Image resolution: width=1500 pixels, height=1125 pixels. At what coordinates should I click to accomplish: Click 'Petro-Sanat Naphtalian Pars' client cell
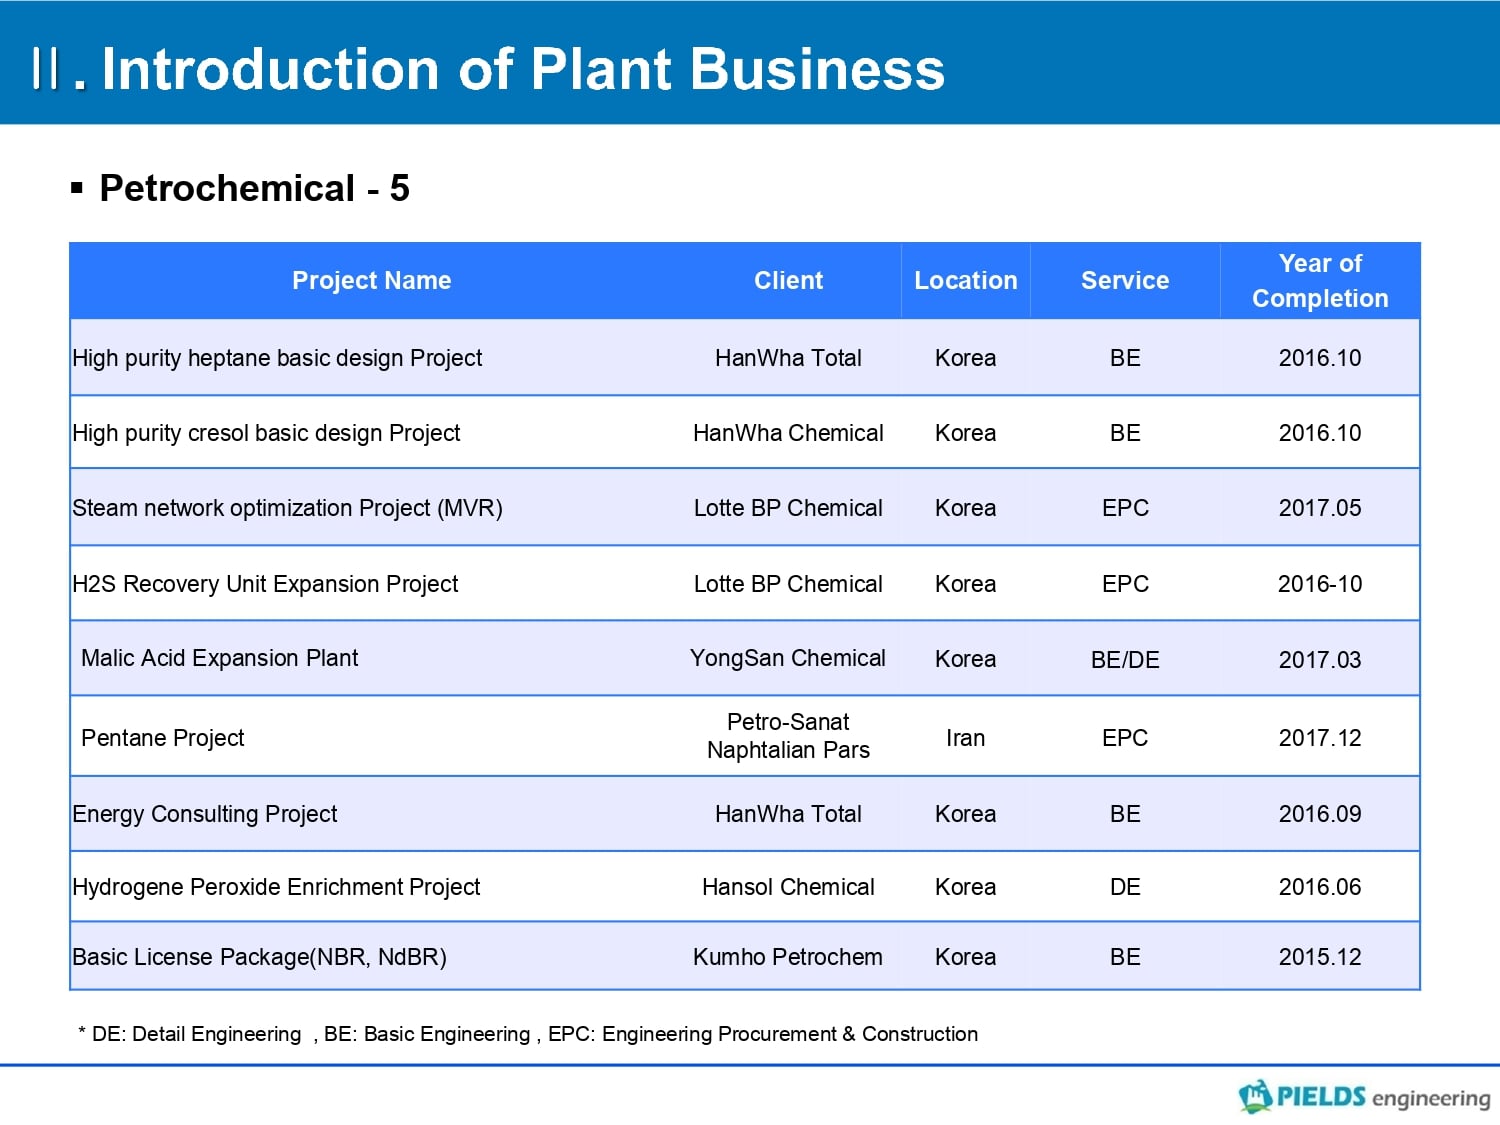788,736
